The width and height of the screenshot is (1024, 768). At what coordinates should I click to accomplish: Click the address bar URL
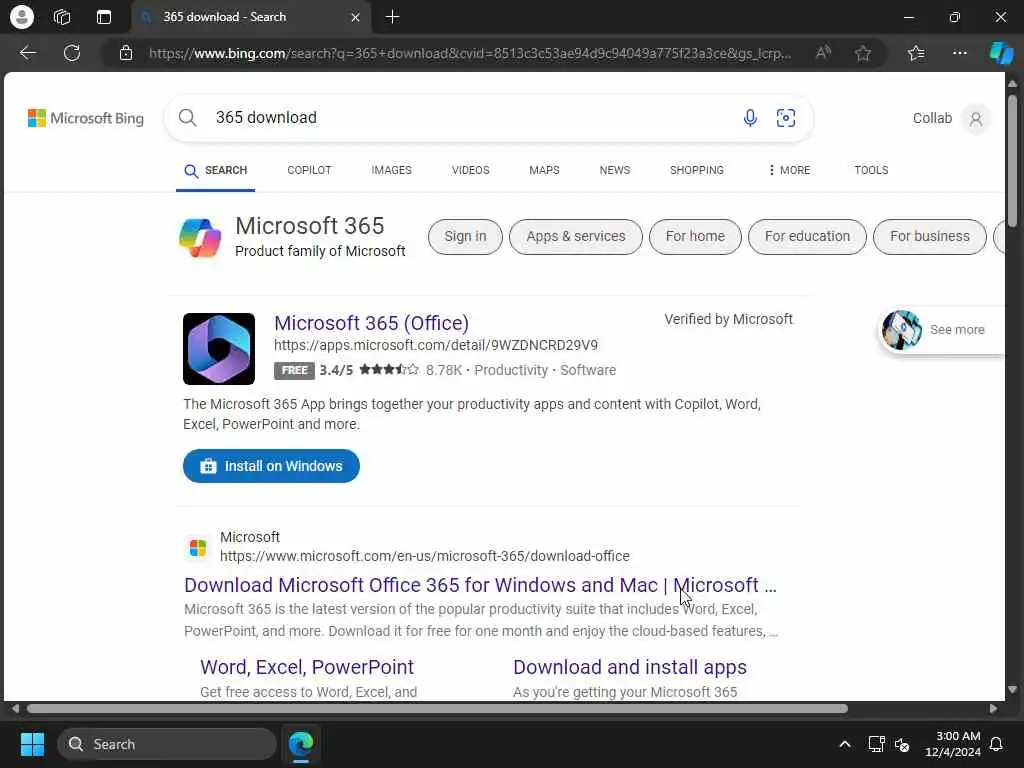click(470, 54)
